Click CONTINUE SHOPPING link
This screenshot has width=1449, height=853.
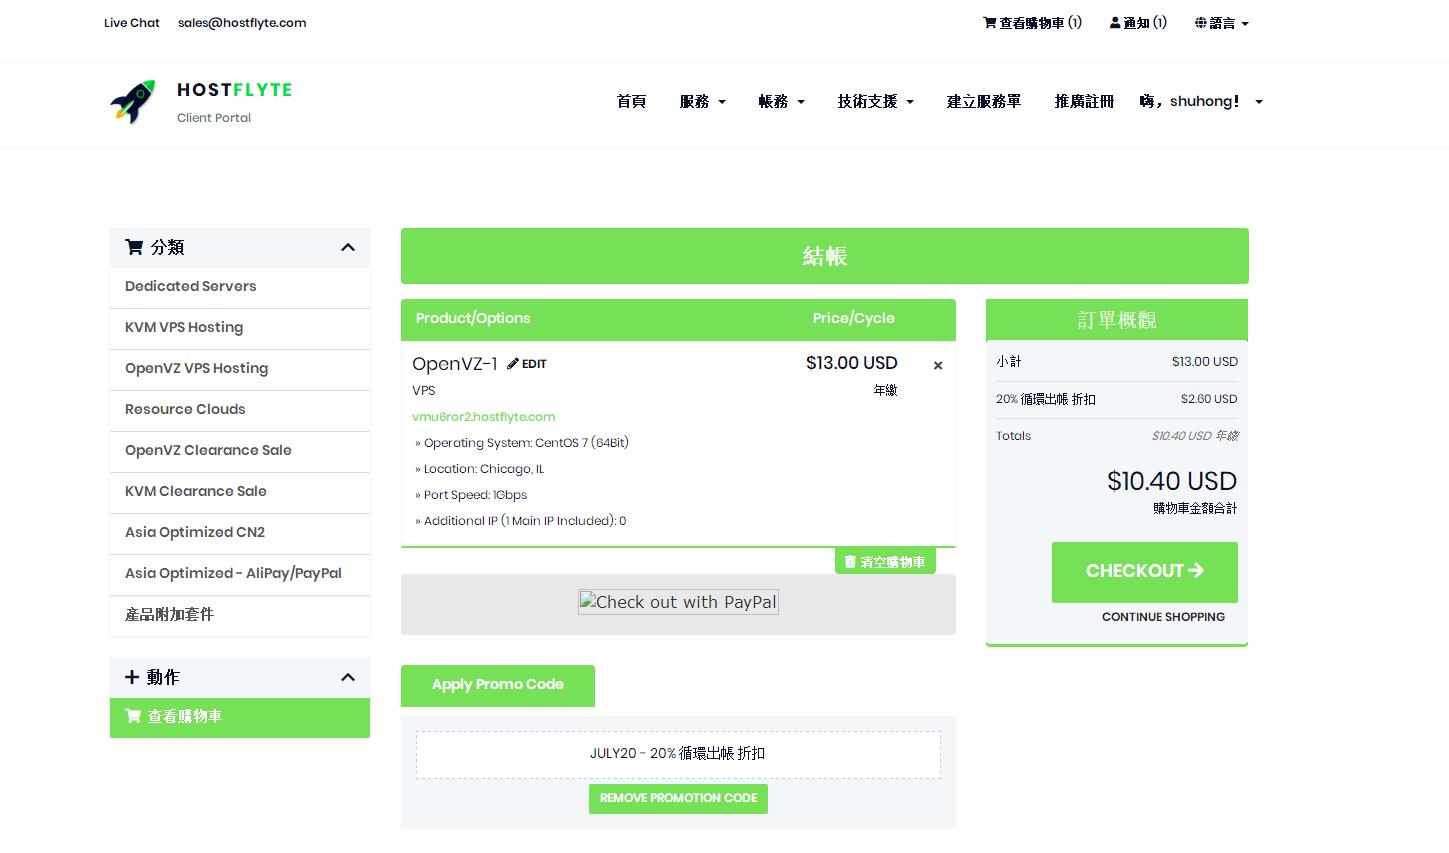[x=1163, y=617]
